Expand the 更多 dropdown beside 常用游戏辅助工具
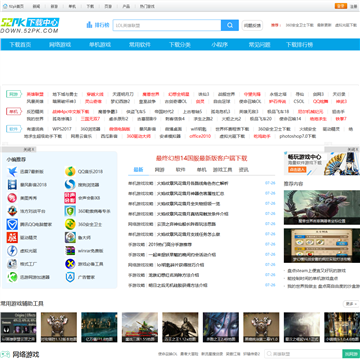 (351, 304)
